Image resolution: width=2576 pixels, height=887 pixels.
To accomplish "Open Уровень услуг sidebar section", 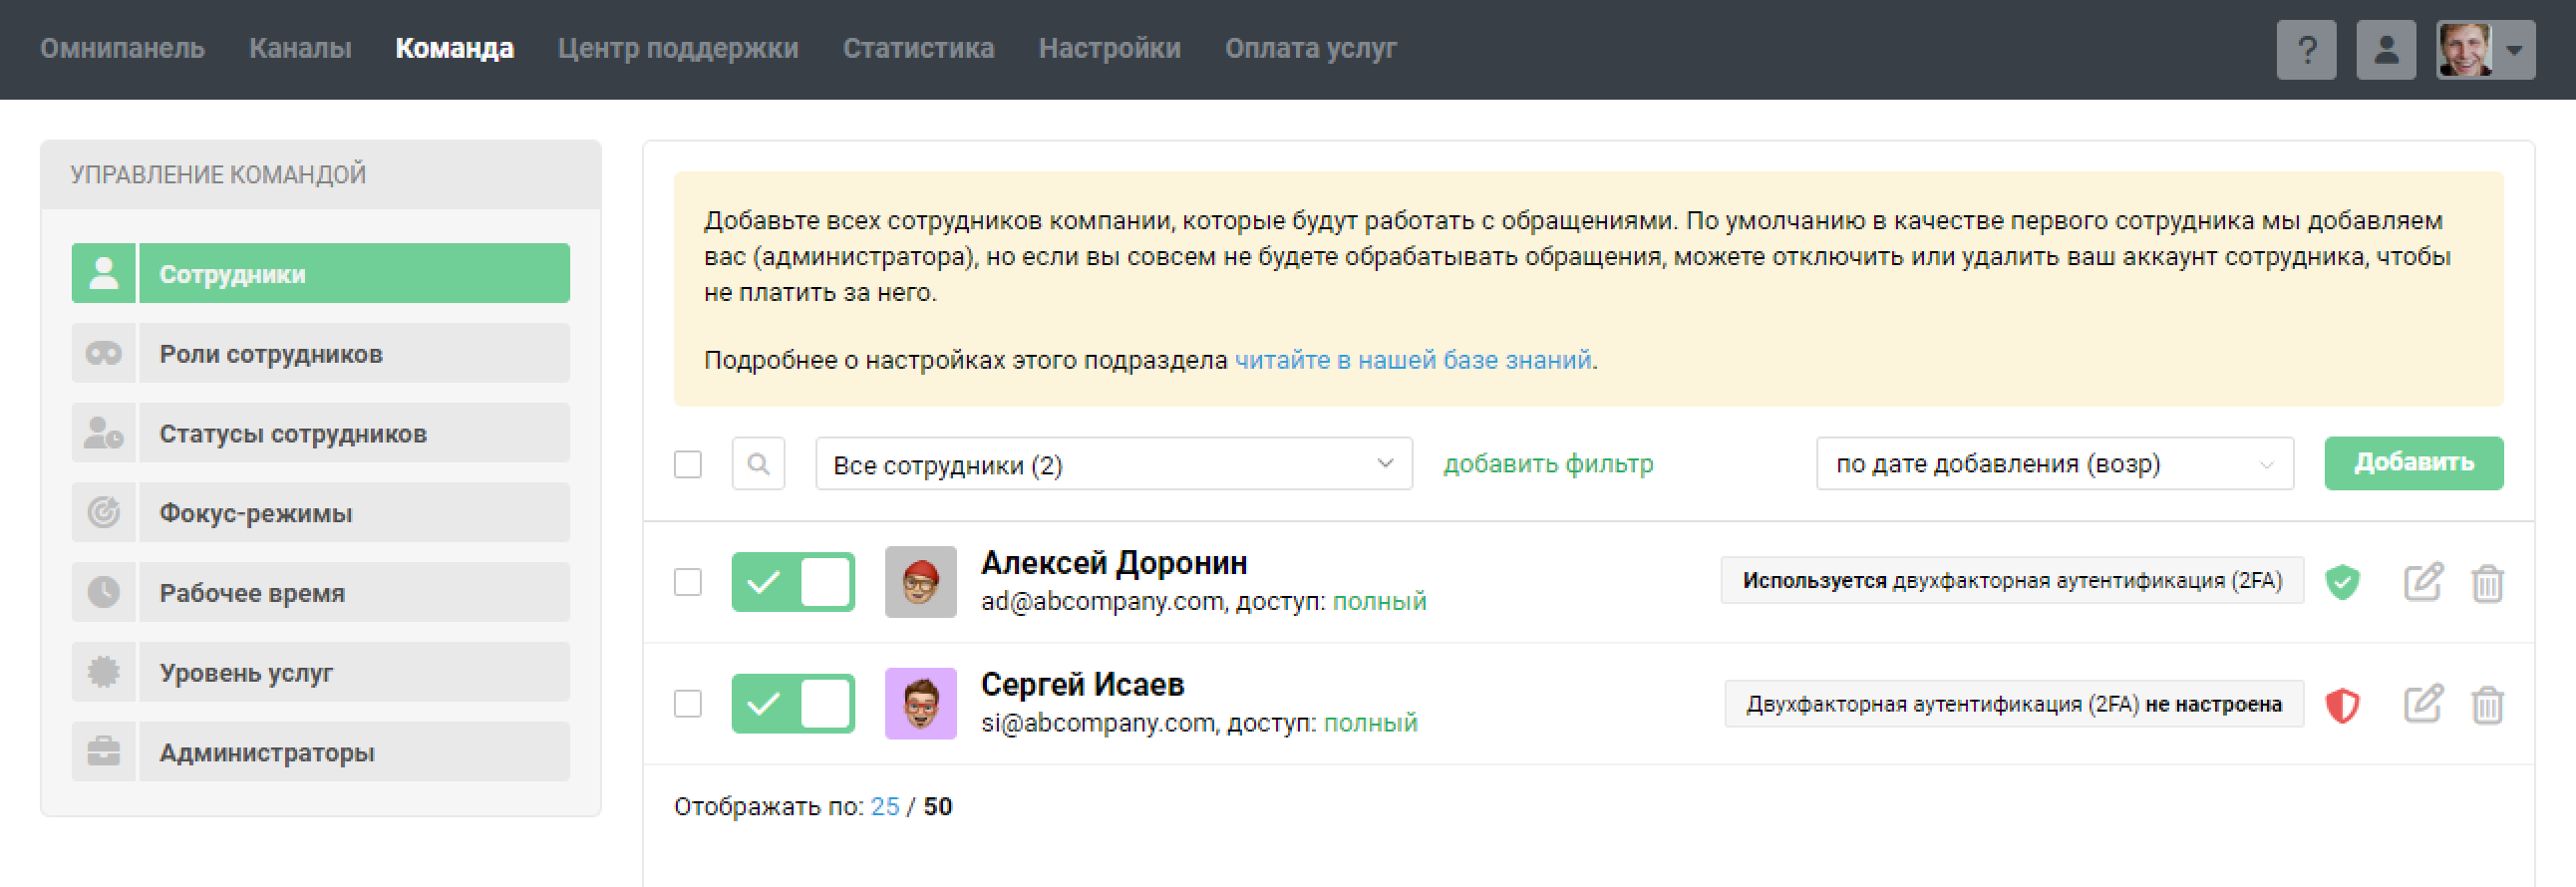I will click(354, 672).
